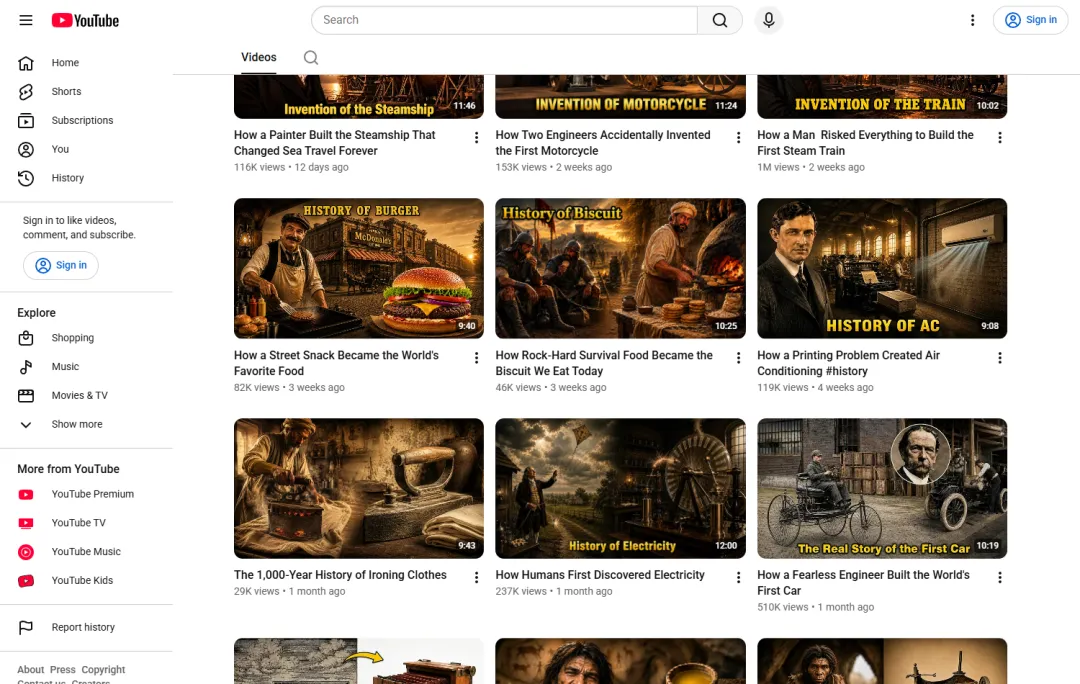Click the top-right Sign in button
Image resolution: width=1080 pixels, height=684 pixels.
click(1030, 20)
